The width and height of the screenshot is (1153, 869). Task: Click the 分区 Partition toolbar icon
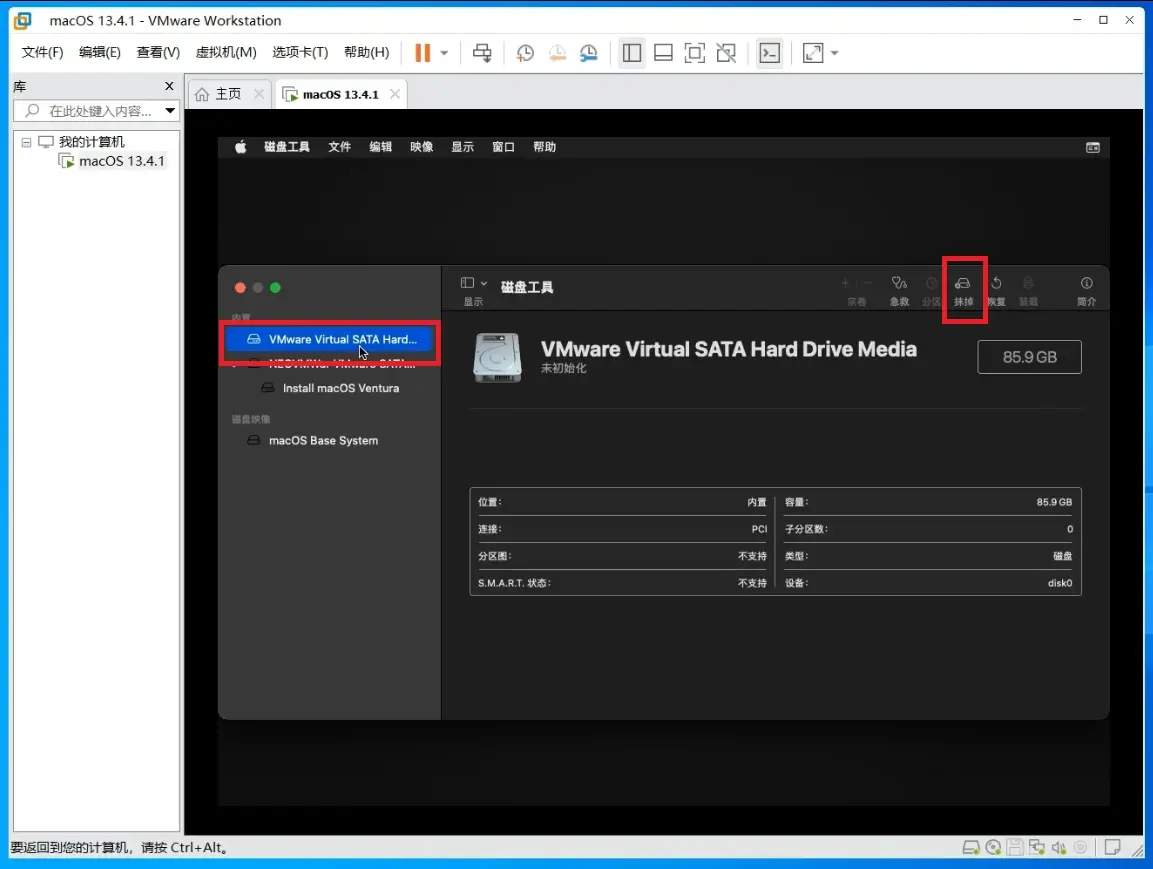(932, 290)
